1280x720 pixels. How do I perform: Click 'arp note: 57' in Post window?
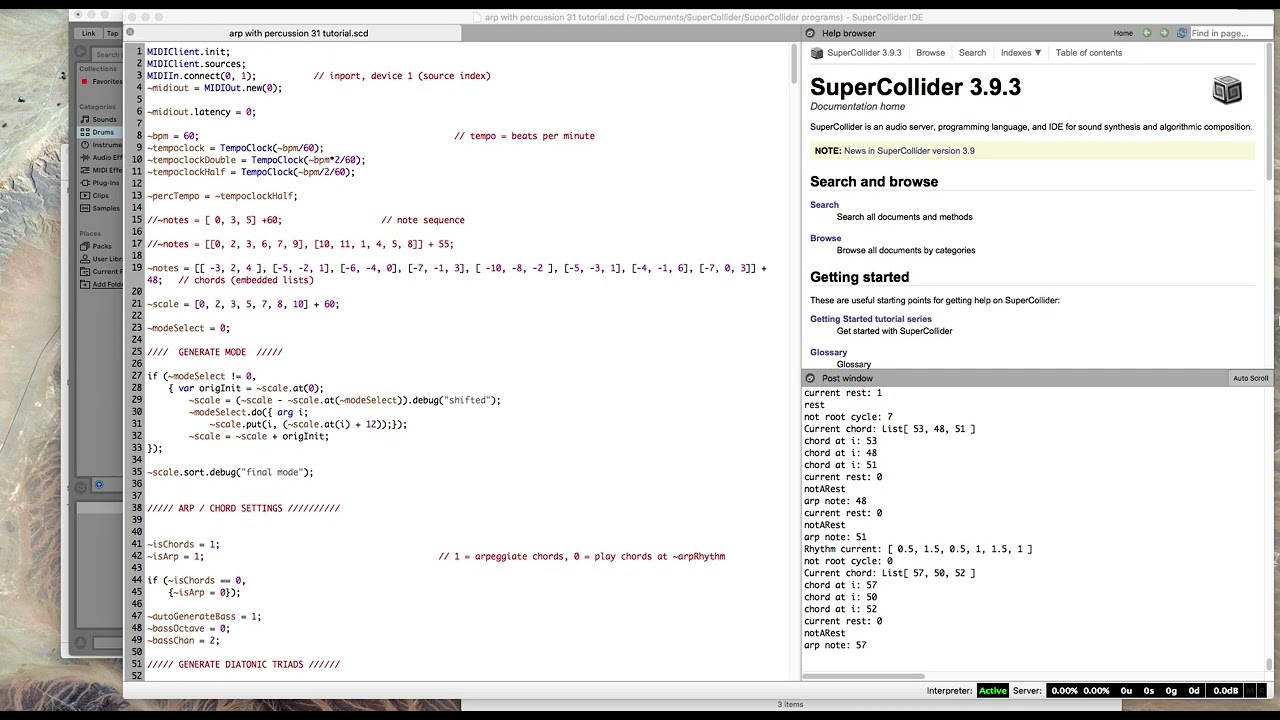(835, 645)
